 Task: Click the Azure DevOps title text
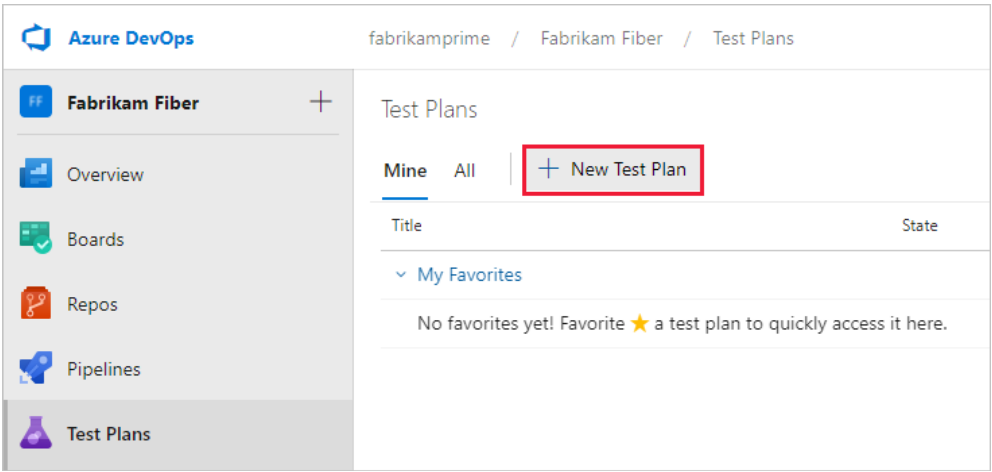[131, 39]
